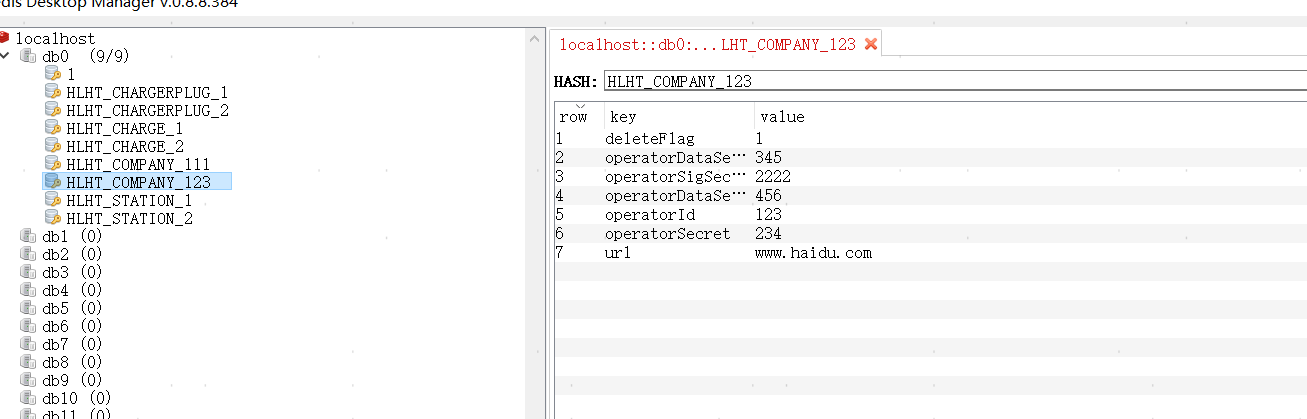Click the db0 database icon

tap(28, 56)
